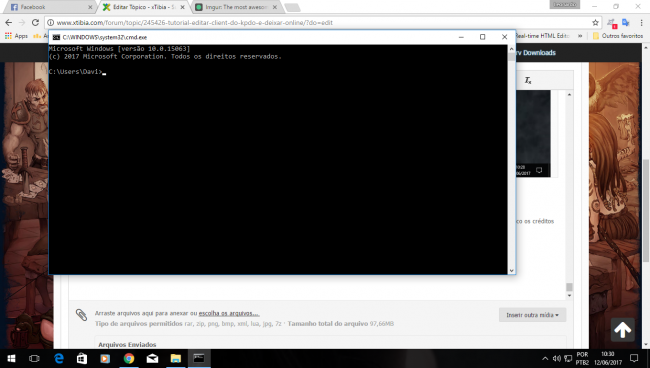Click the back-to-top arrow button

622,330
